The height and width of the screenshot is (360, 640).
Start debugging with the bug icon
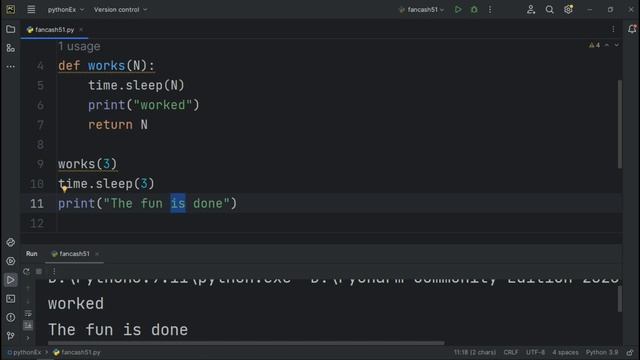474,9
